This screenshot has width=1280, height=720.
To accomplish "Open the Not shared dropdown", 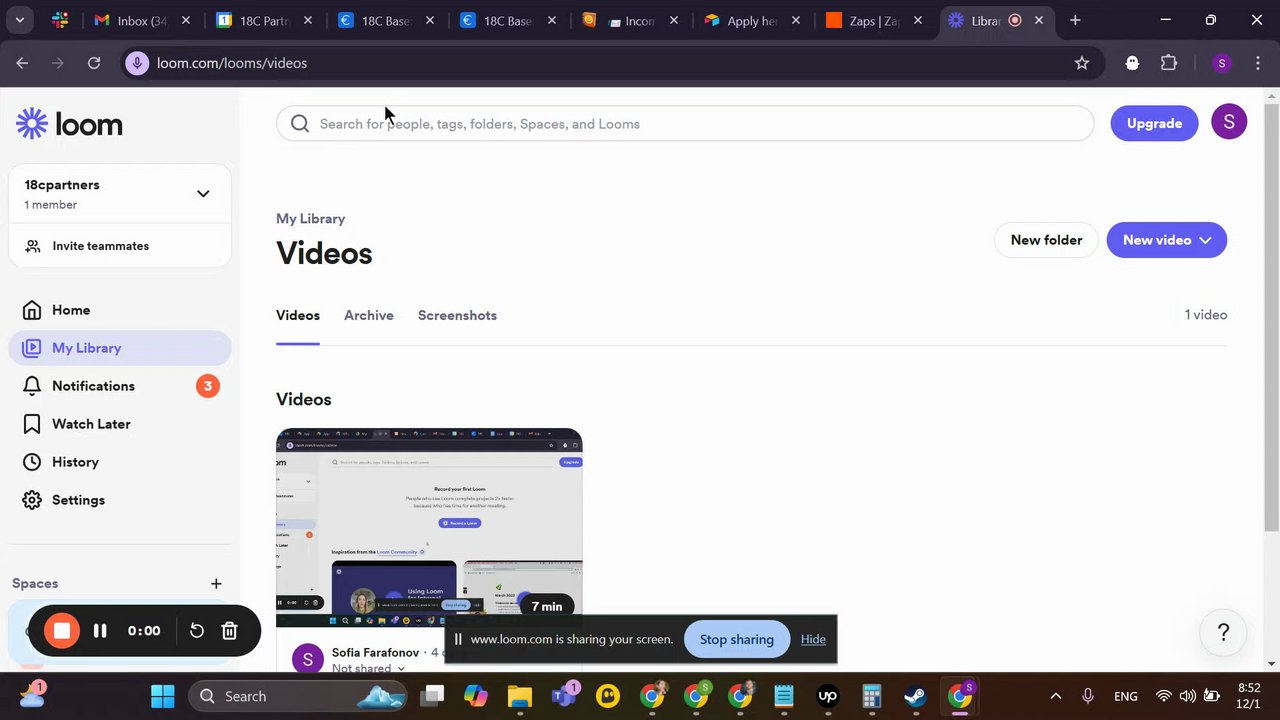I will pyautogui.click(x=368, y=667).
